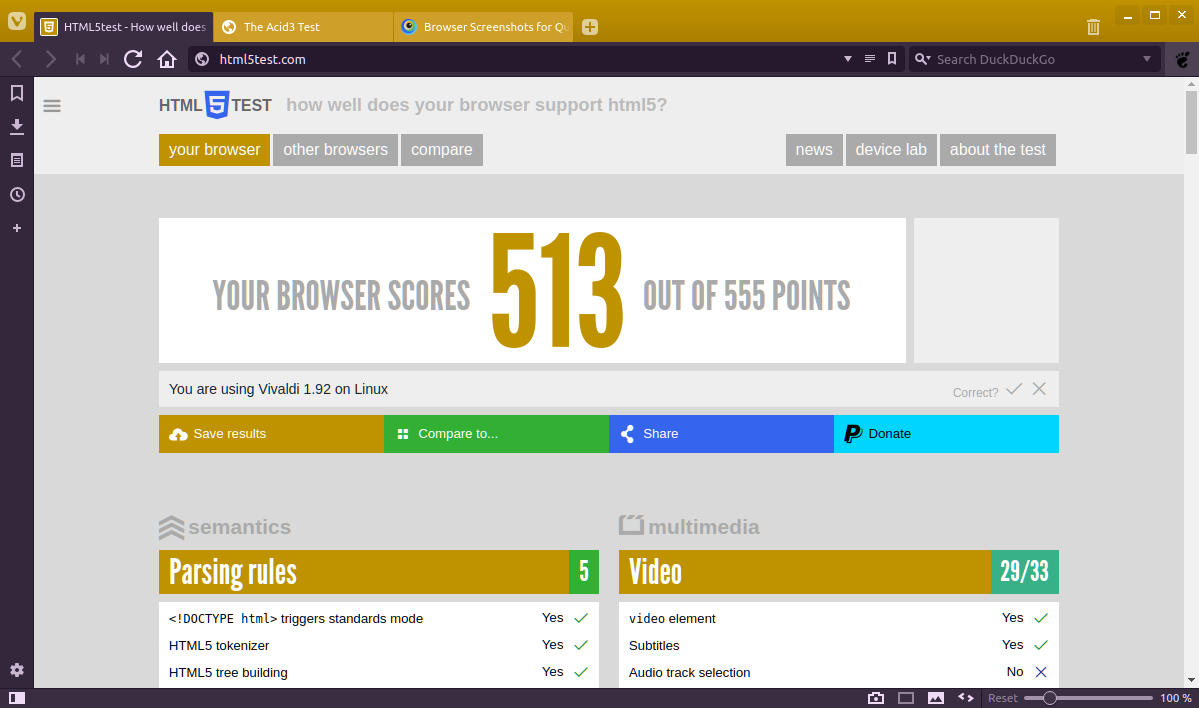
Task: Open the 'device lab' section
Action: (891, 150)
